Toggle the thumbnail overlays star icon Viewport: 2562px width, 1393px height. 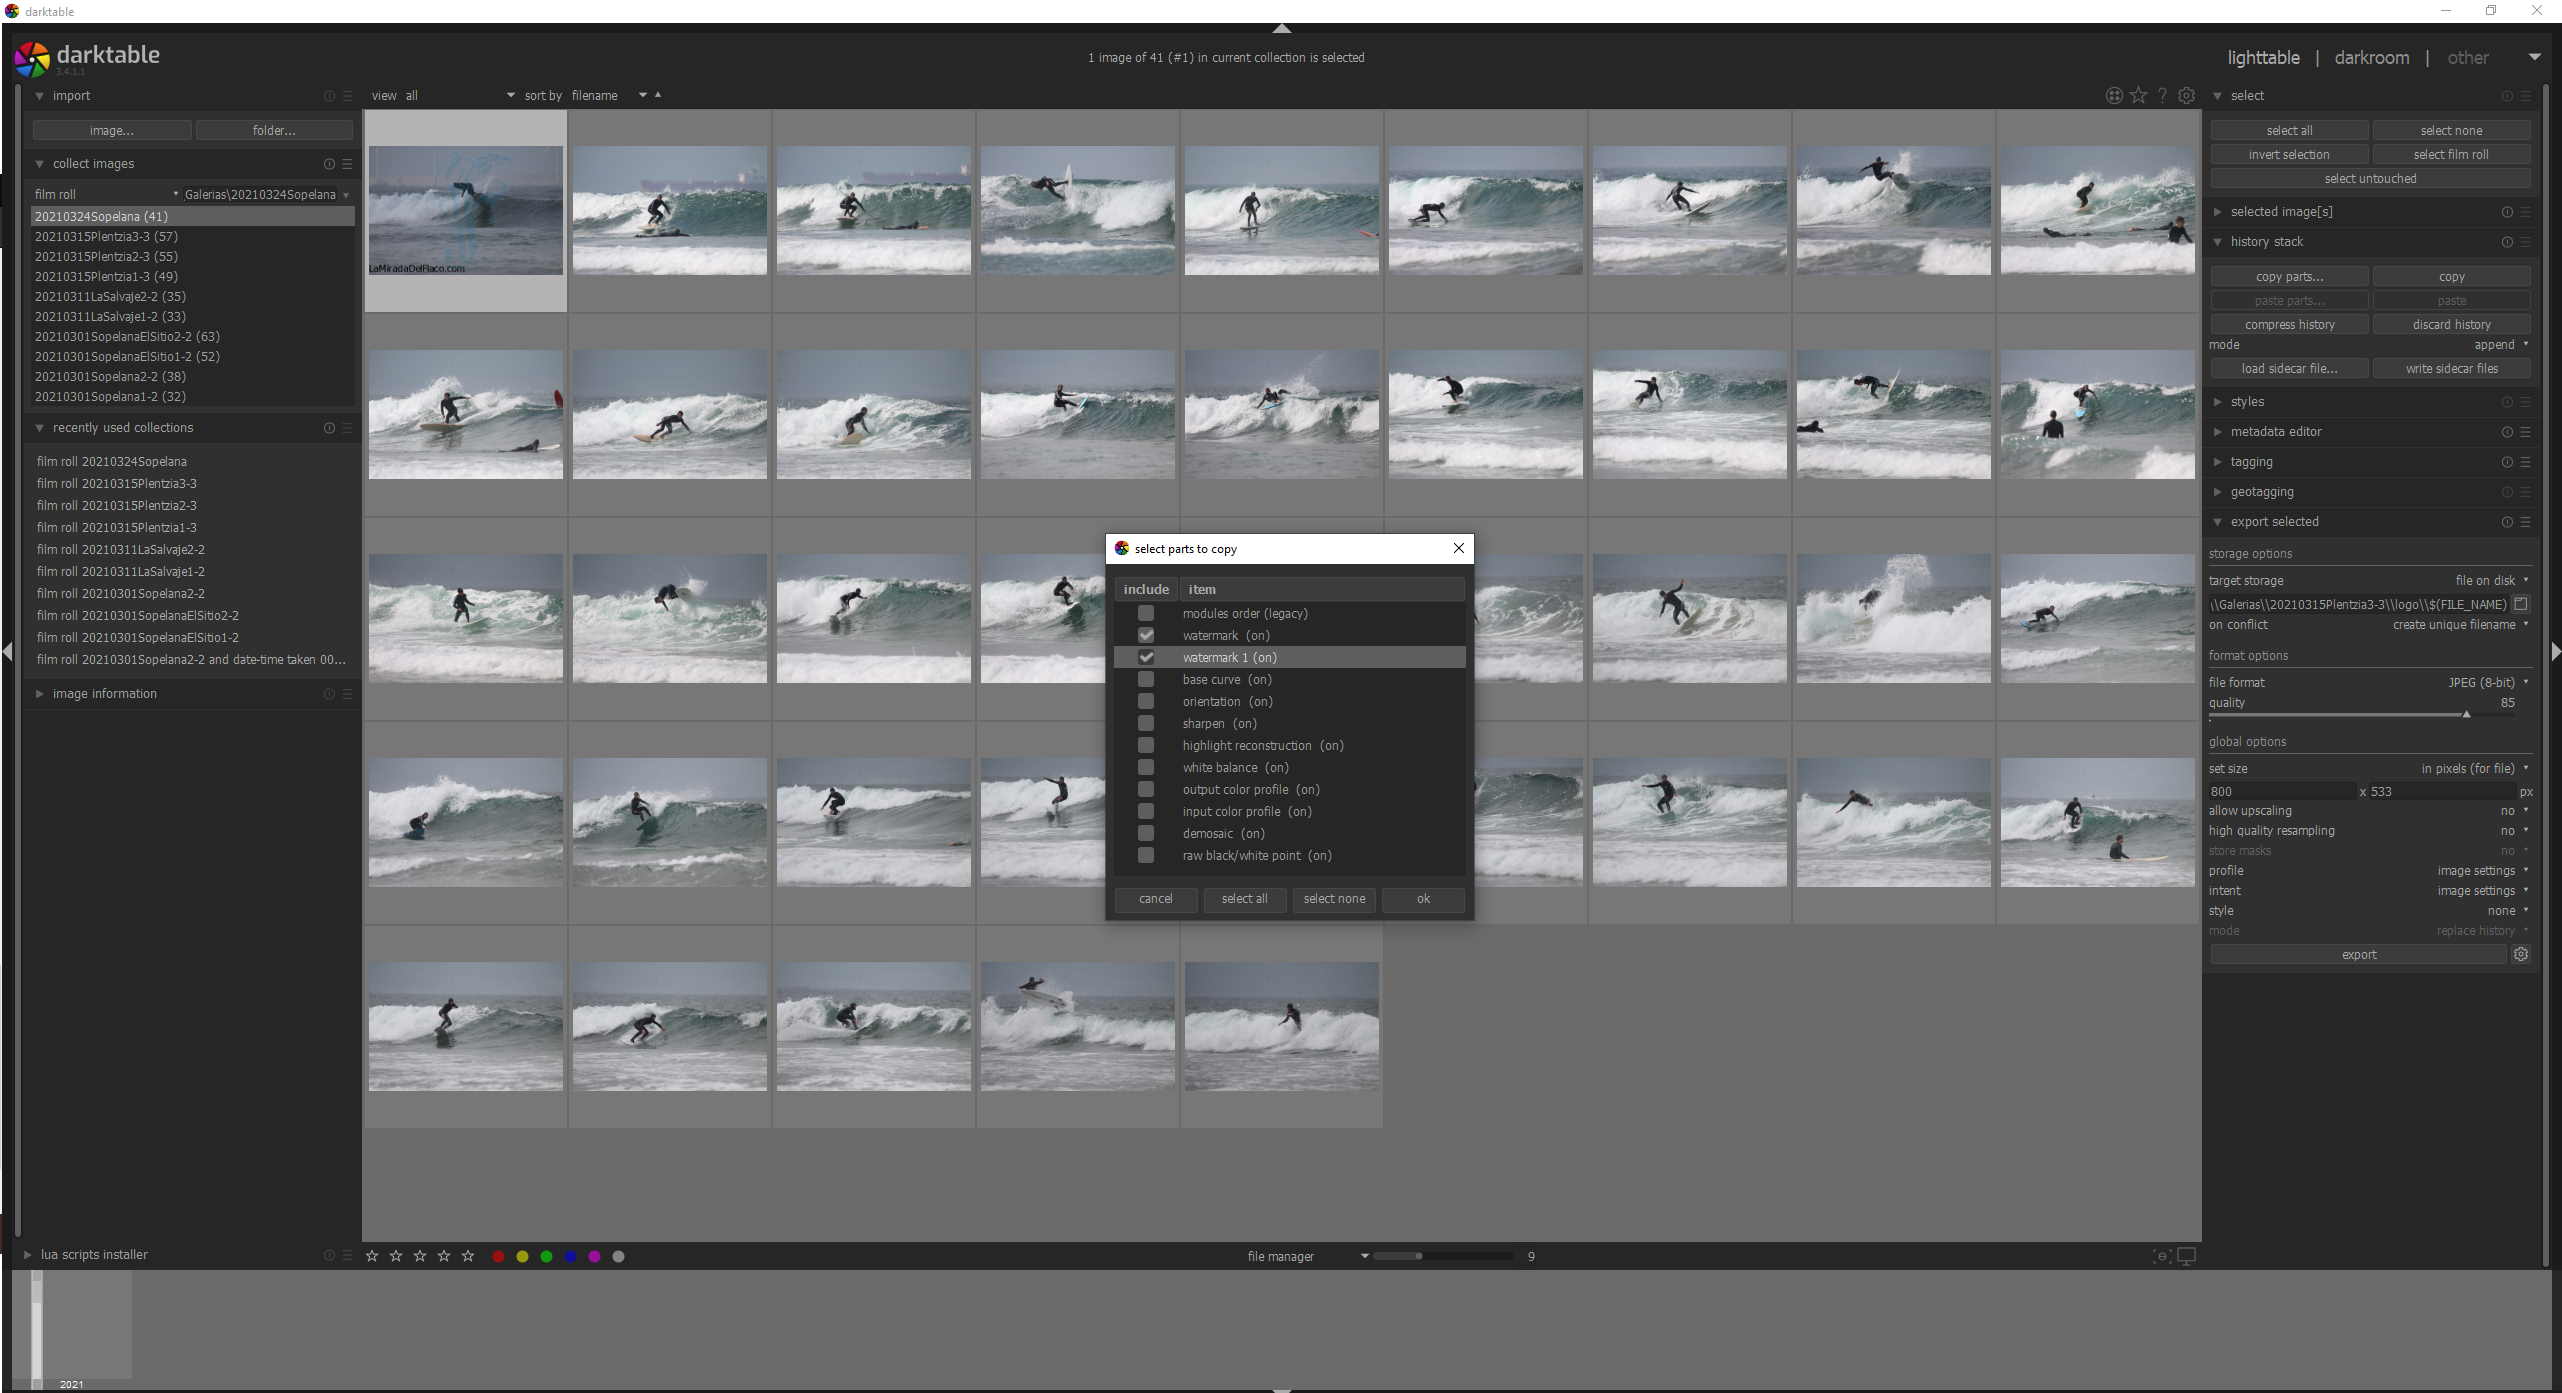pyautogui.click(x=2137, y=95)
